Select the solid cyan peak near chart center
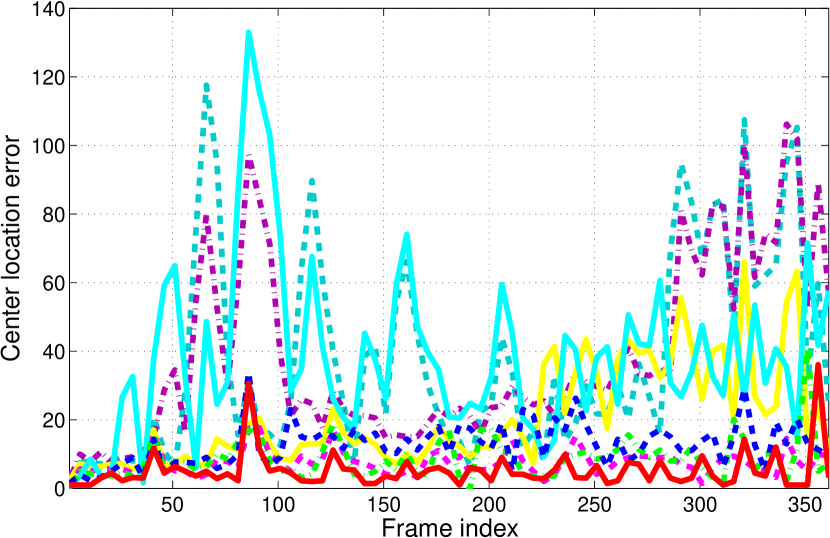The width and height of the screenshot is (830, 538). [406, 236]
